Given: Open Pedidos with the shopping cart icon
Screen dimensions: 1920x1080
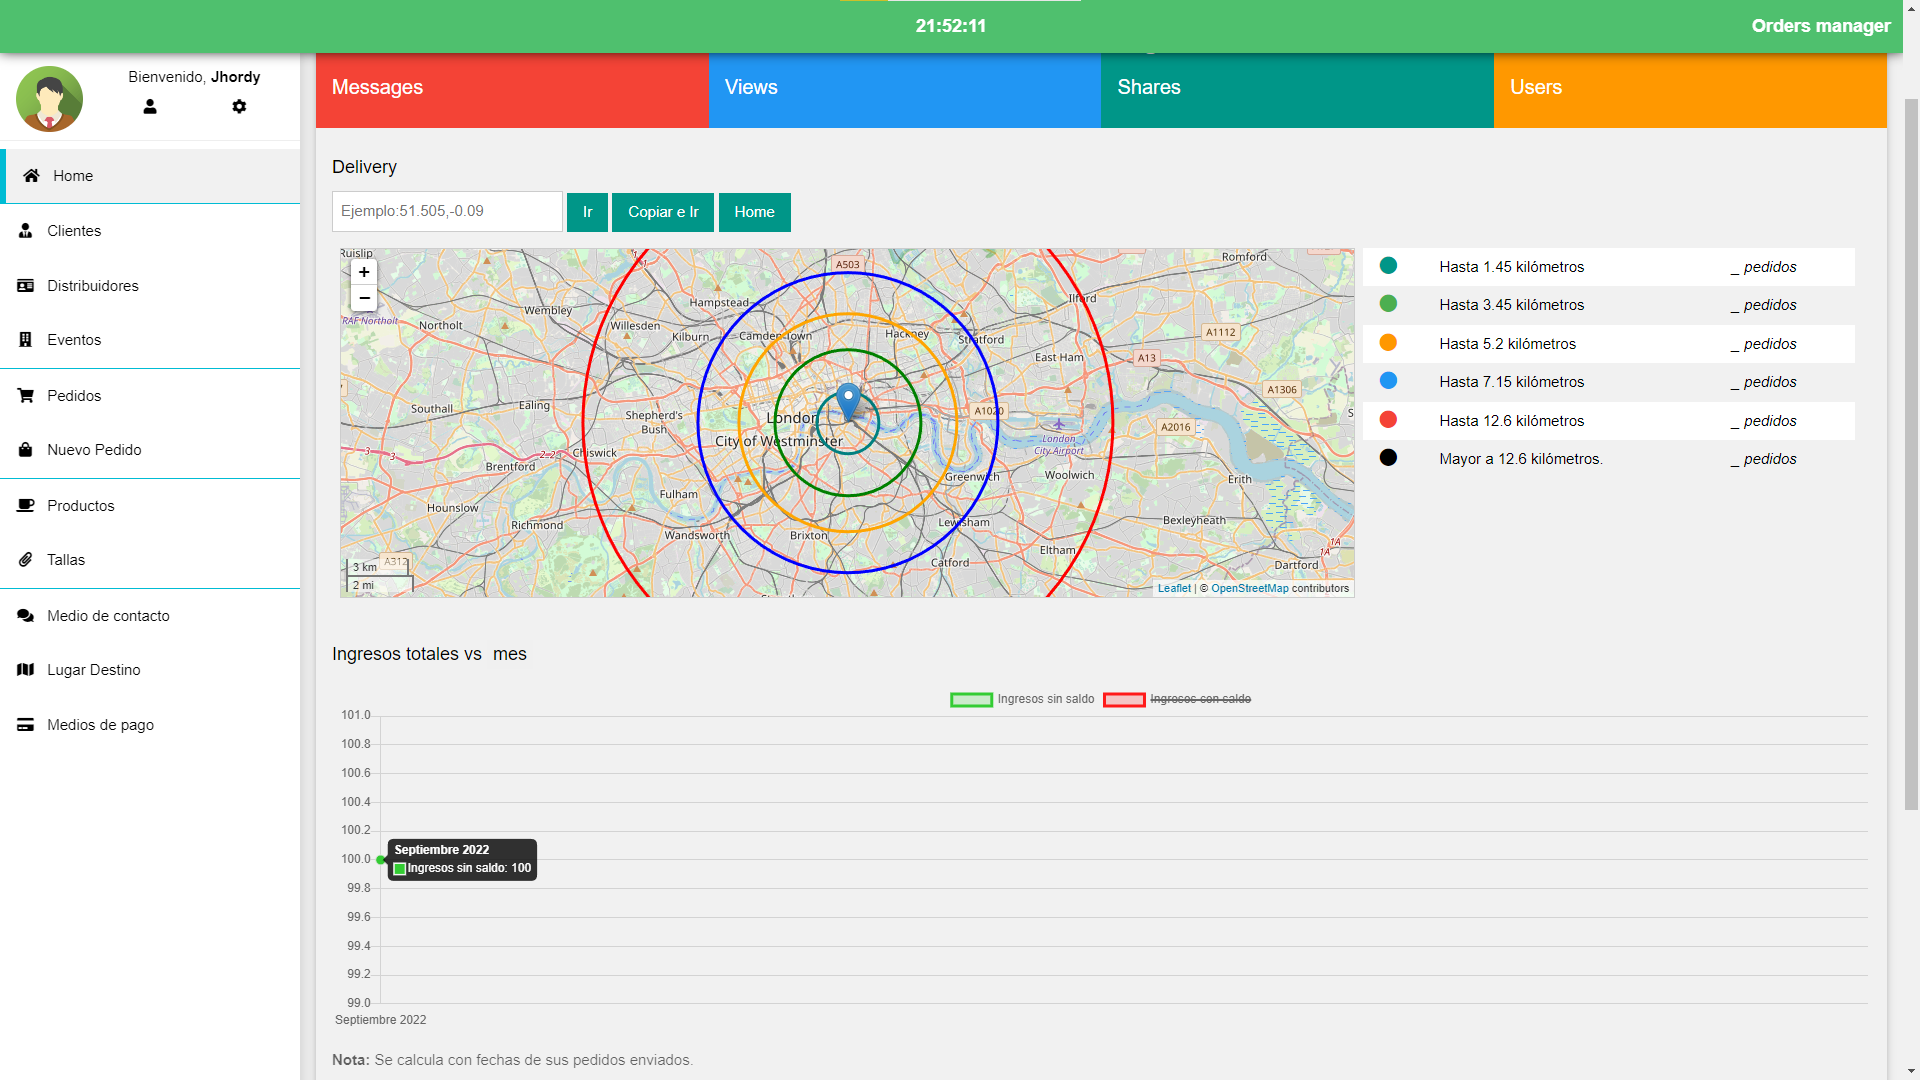Looking at the screenshot, I should coord(26,395).
